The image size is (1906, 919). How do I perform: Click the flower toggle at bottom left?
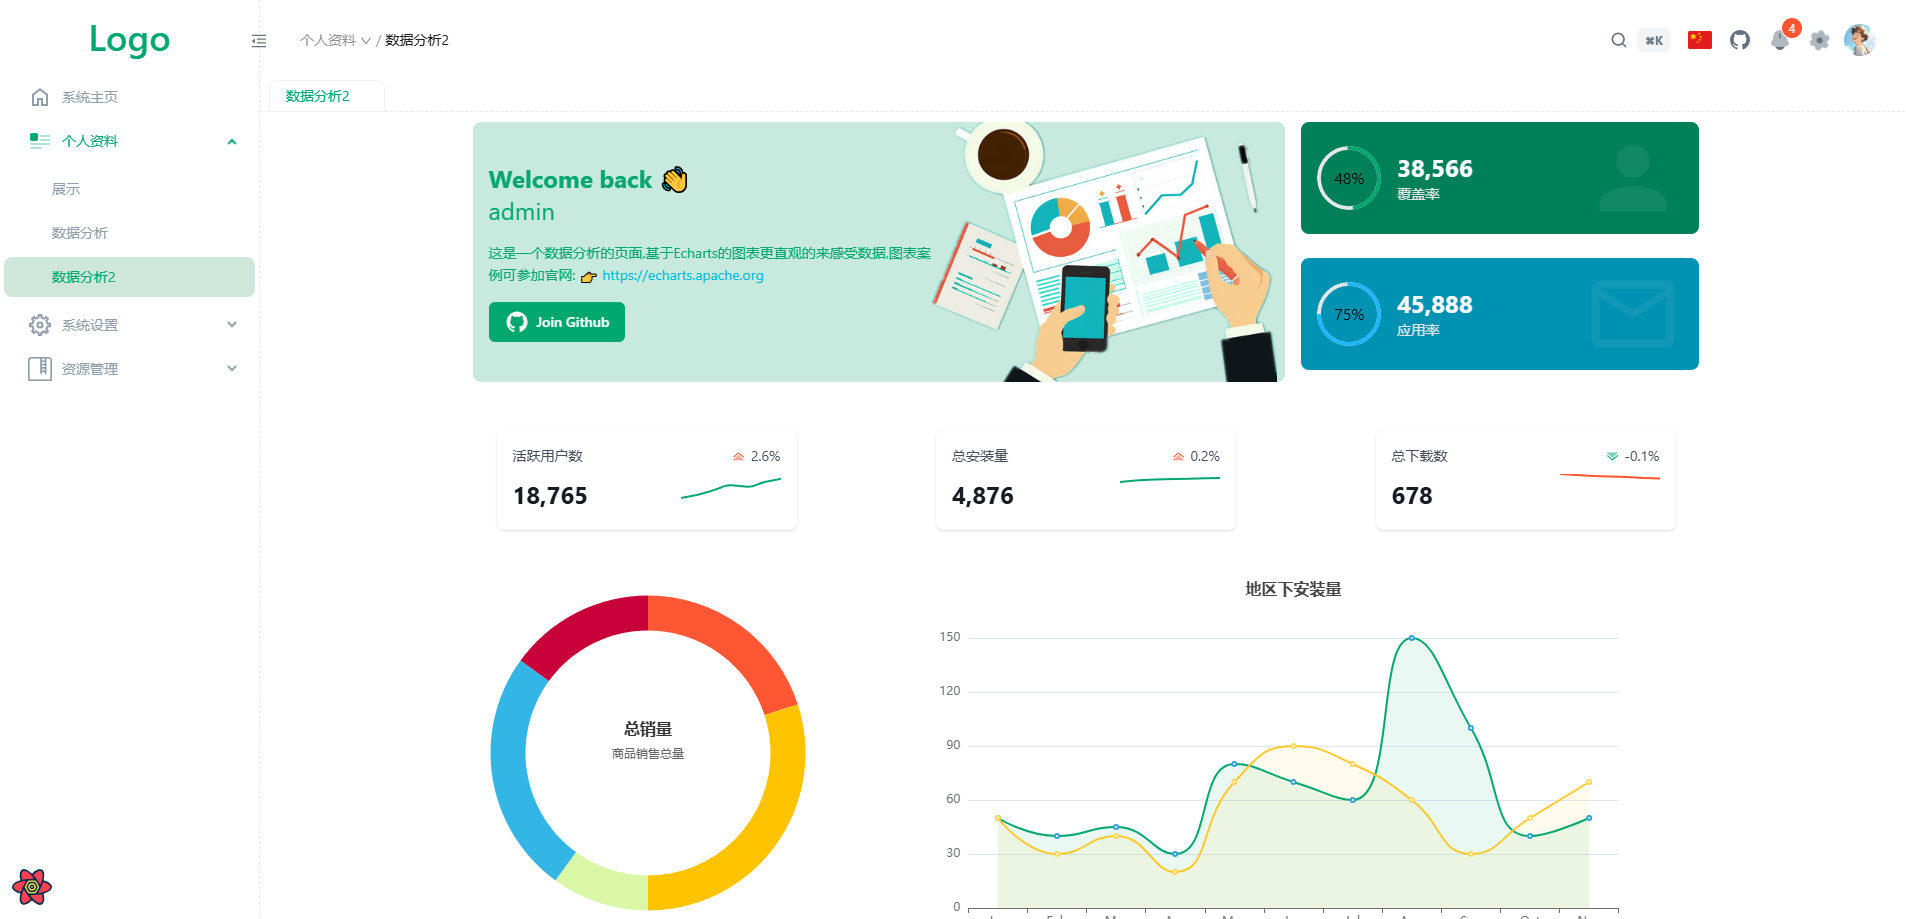click(x=33, y=887)
